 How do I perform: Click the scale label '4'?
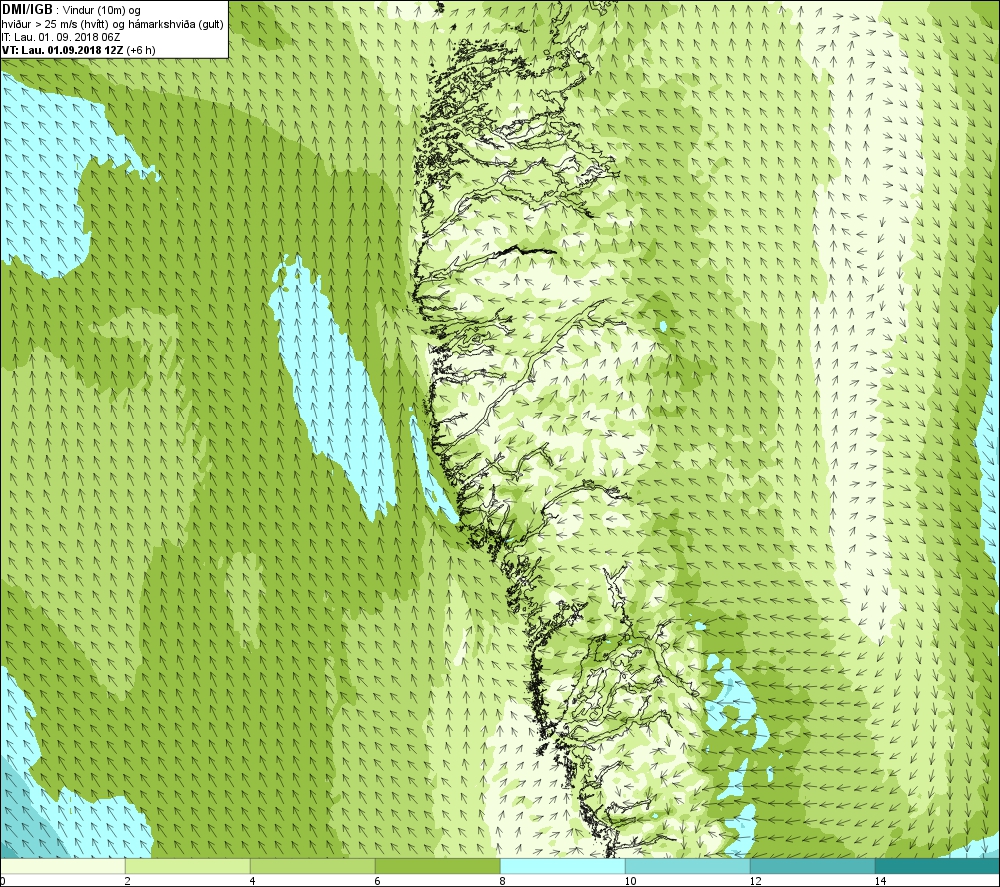253,881
